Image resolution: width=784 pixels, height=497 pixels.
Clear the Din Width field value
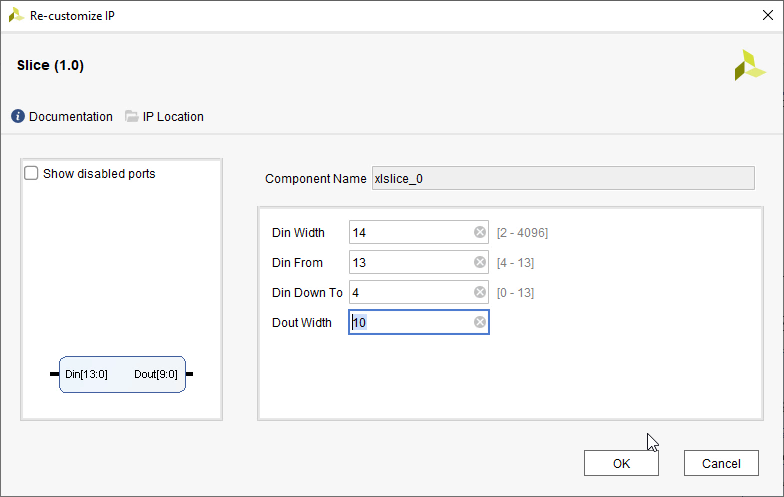pos(480,232)
